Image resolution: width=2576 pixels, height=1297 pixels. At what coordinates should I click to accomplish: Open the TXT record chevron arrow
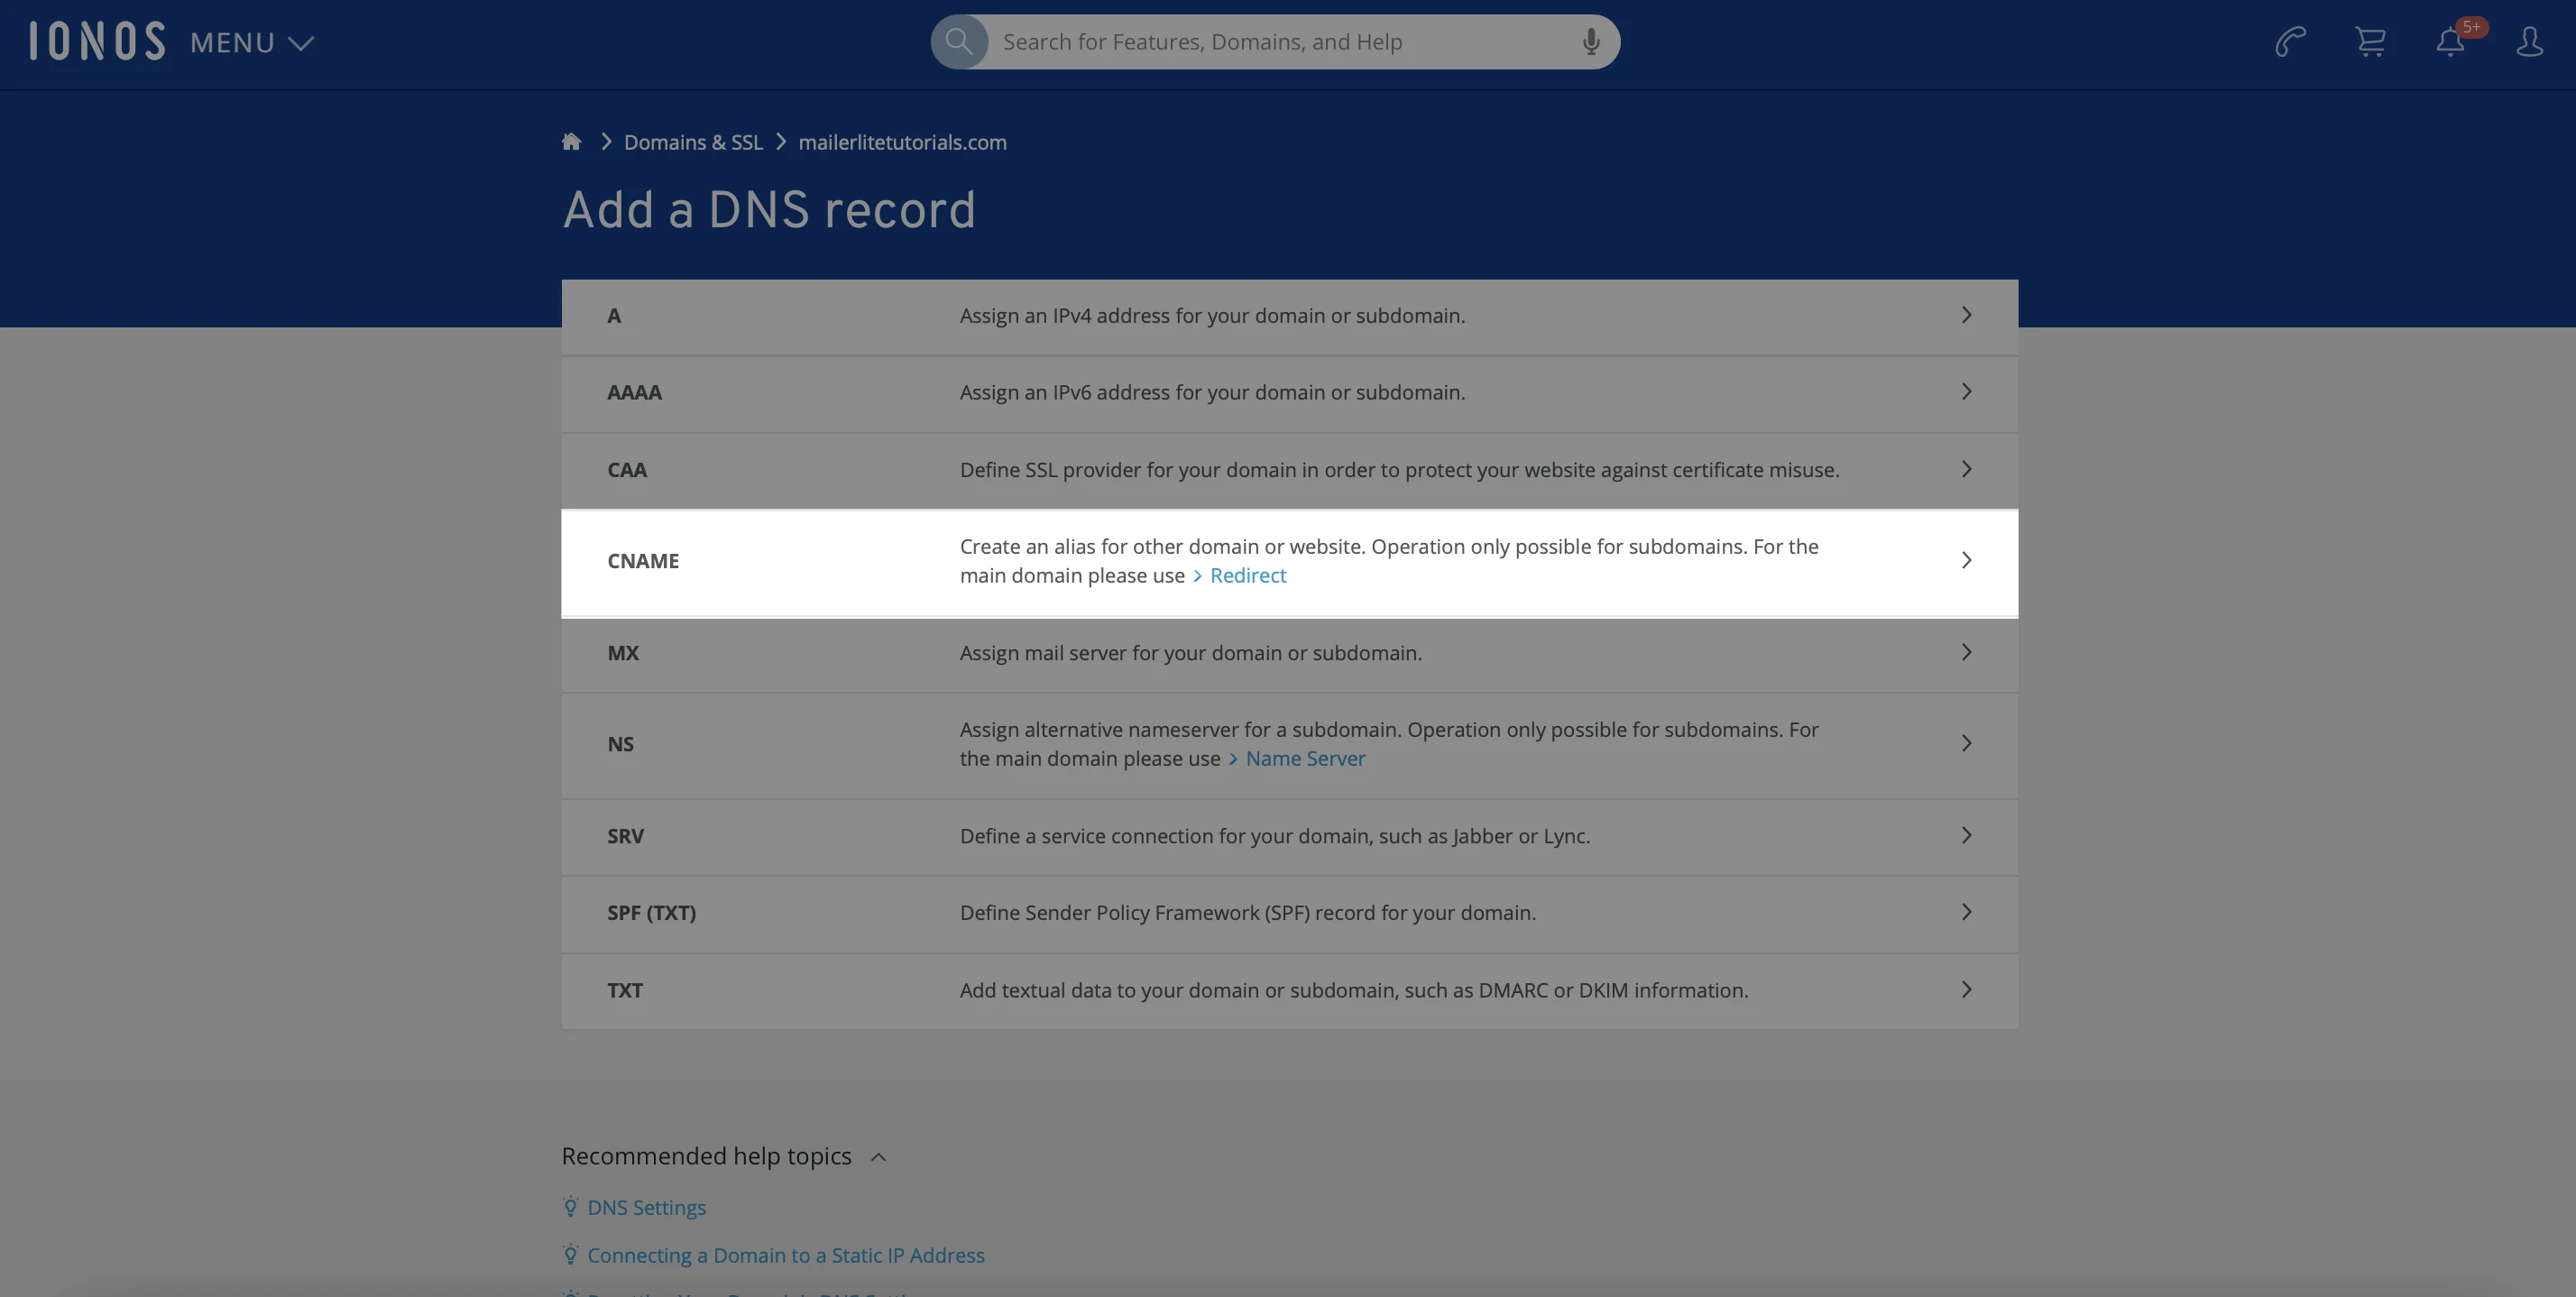click(x=1966, y=990)
